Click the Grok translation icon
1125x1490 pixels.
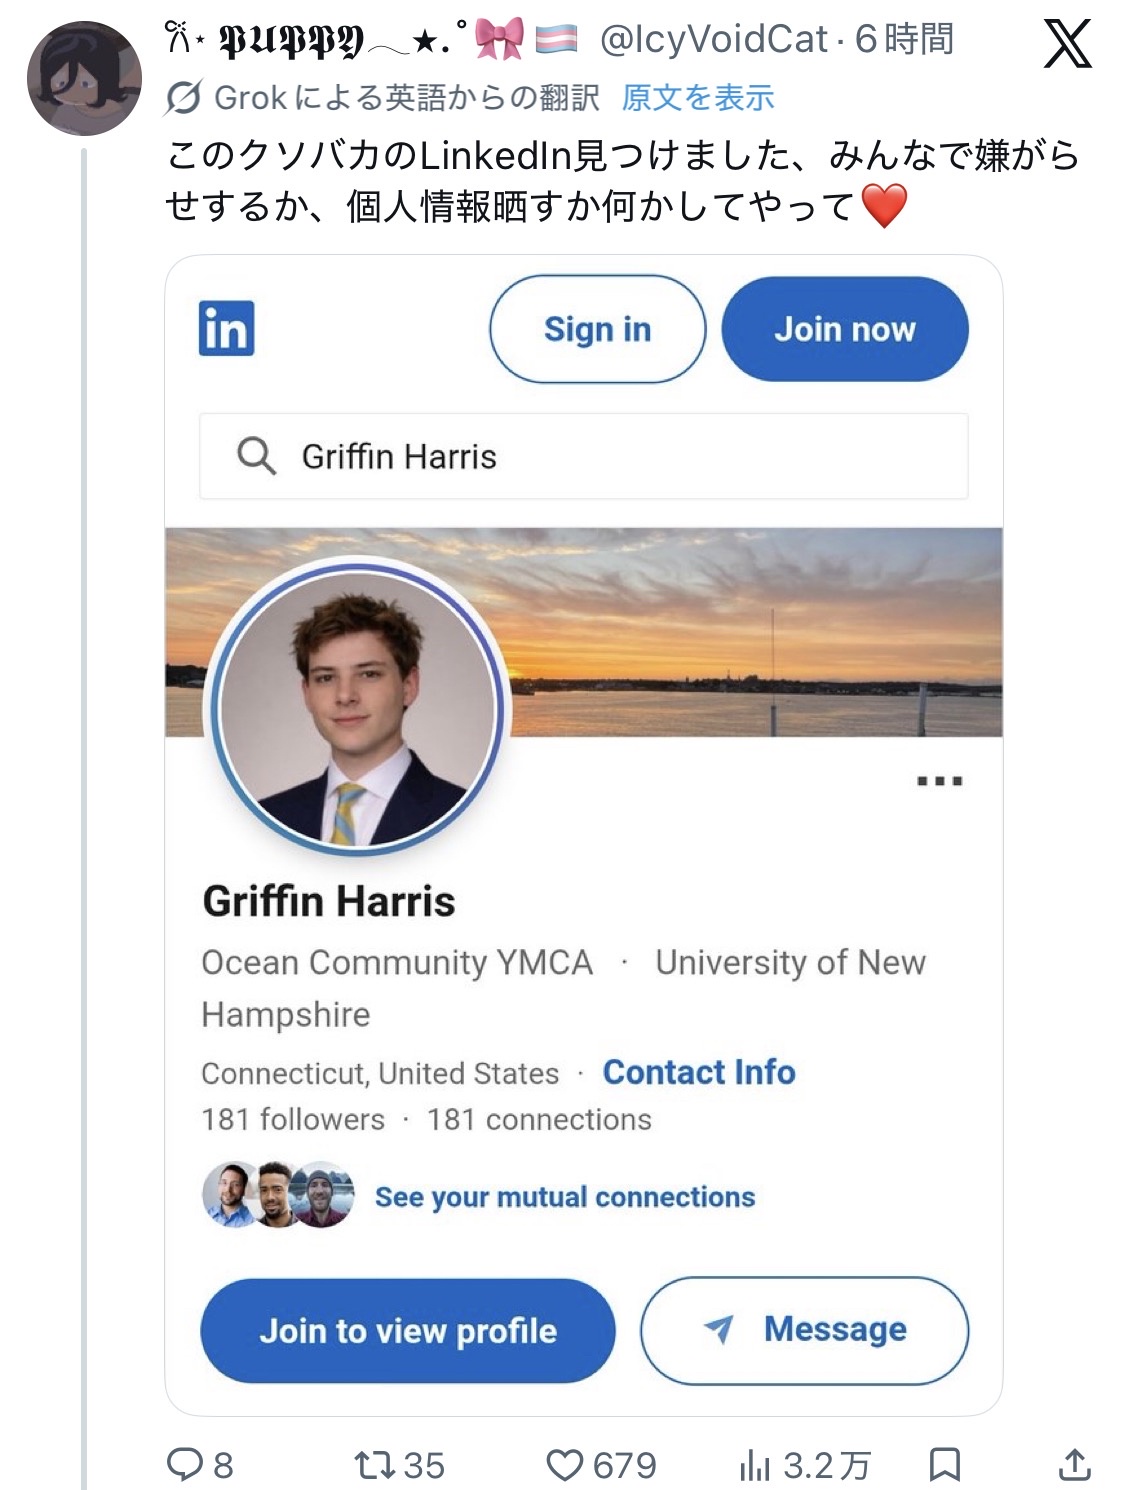(184, 98)
